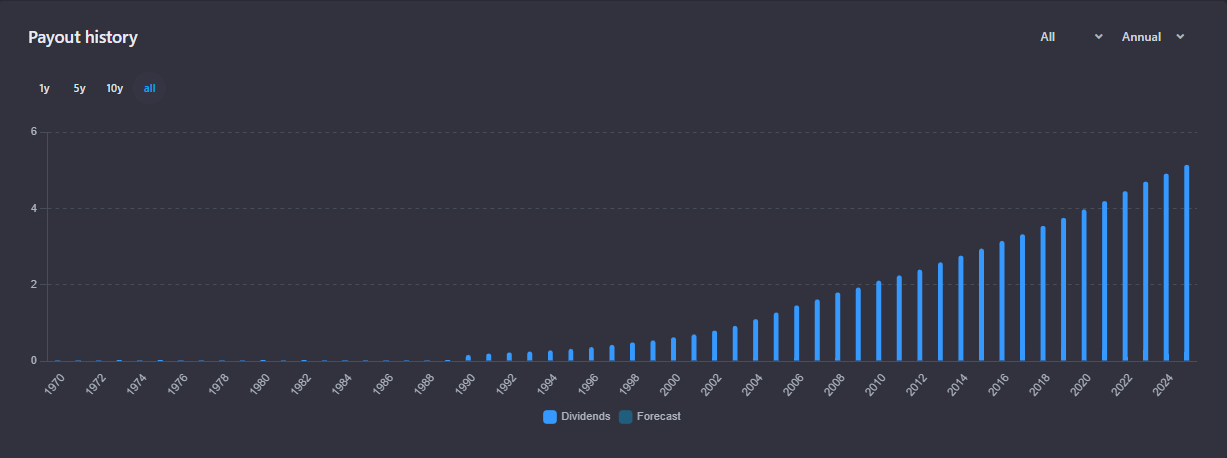Click the 'Payout history' heading

pyautogui.click(x=83, y=38)
